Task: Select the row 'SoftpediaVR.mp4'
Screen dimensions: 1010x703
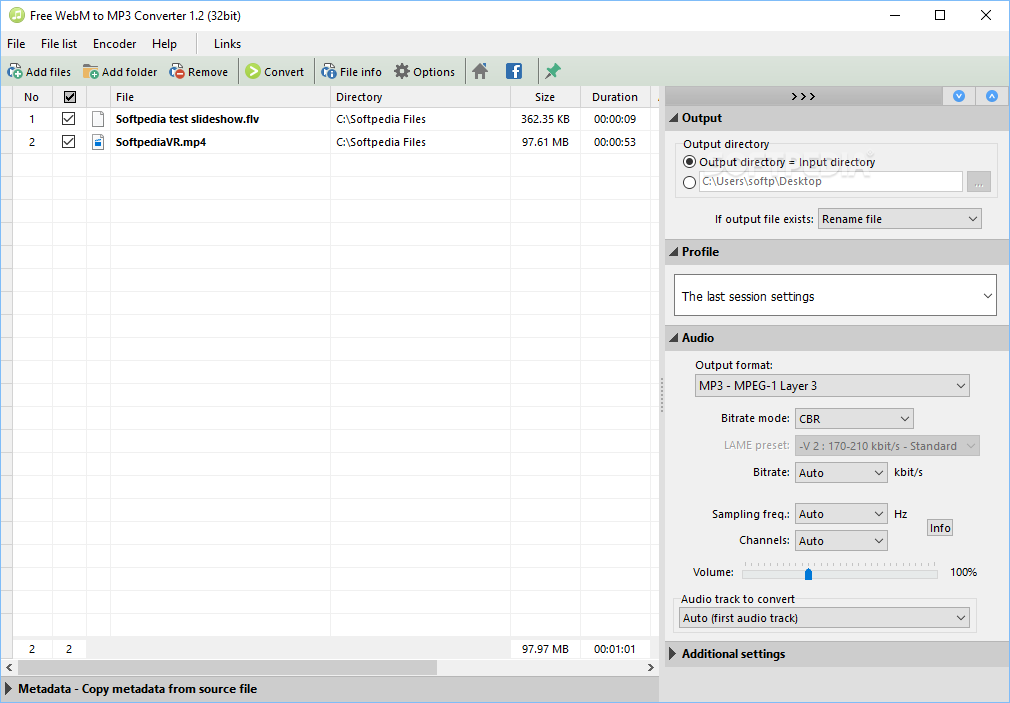Action: point(331,142)
